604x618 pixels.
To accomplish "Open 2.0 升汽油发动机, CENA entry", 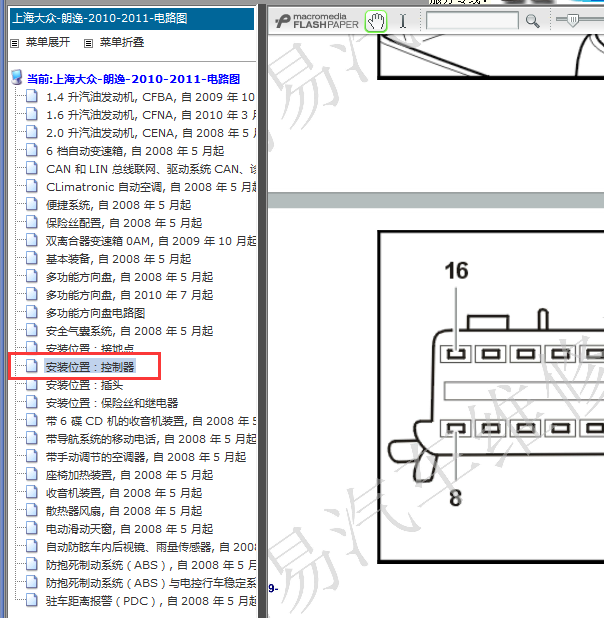I will pos(151,133).
